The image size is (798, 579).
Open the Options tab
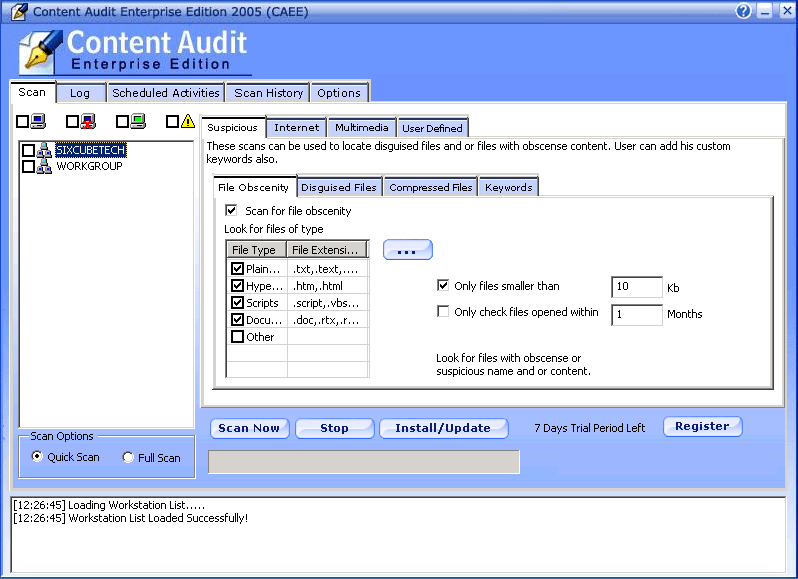click(339, 93)
